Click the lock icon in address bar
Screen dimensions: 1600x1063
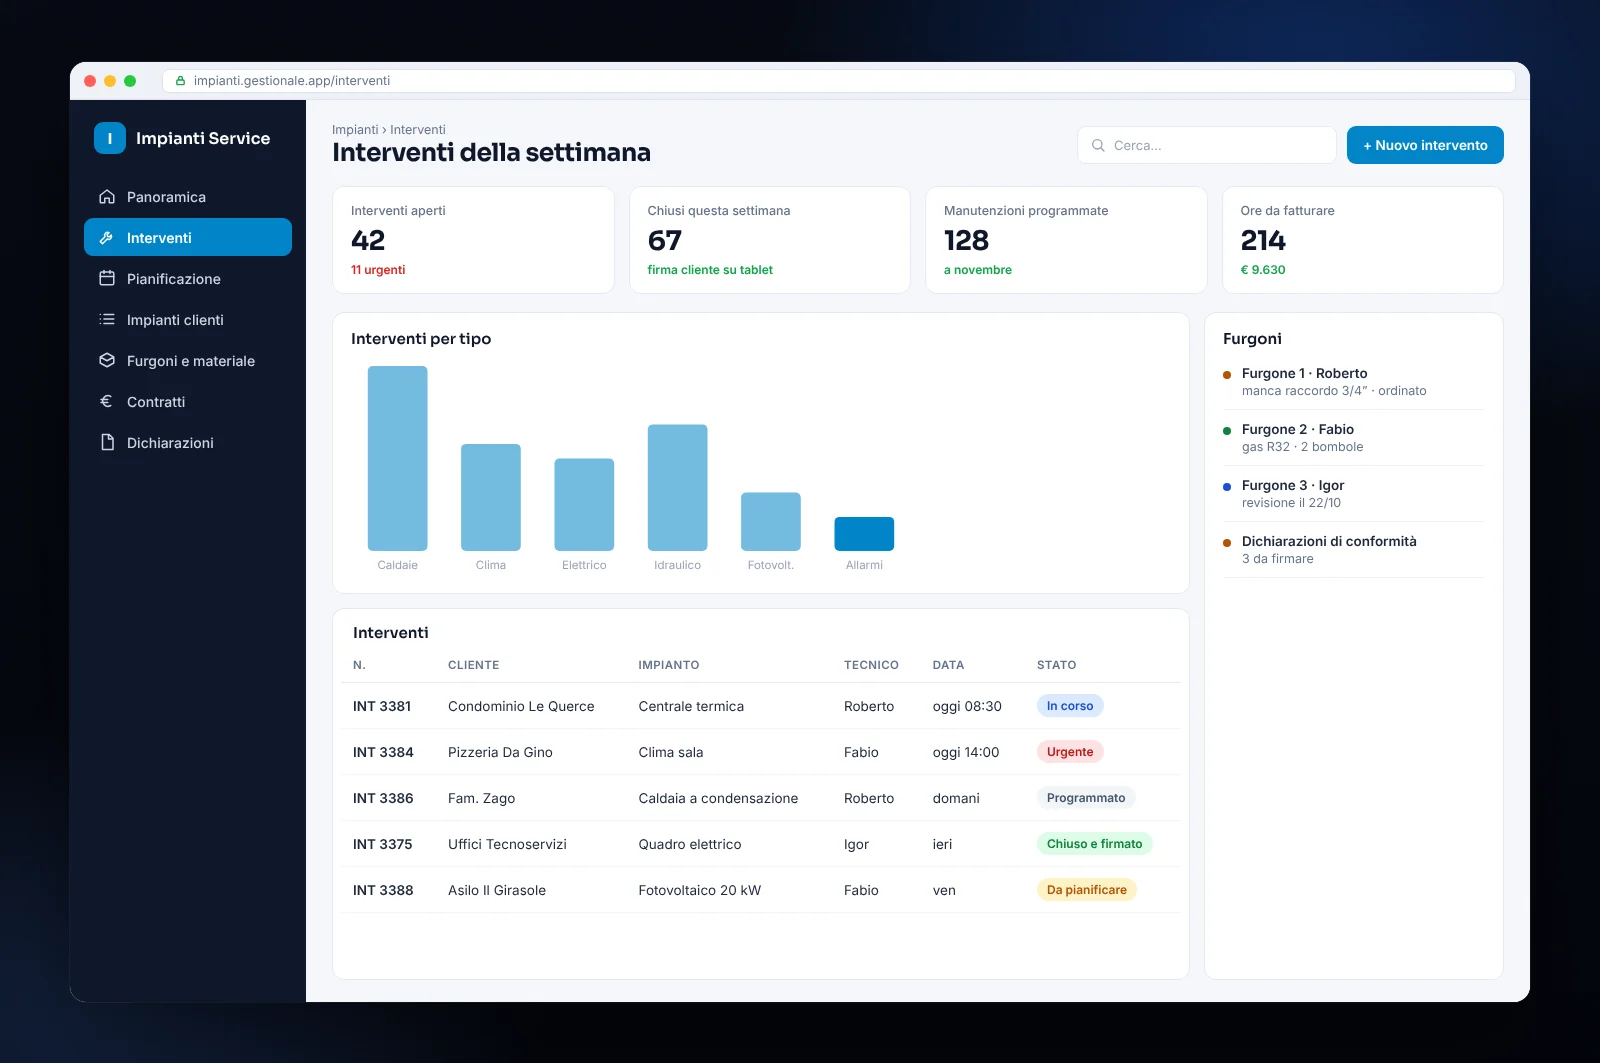[x=180, y=81]
